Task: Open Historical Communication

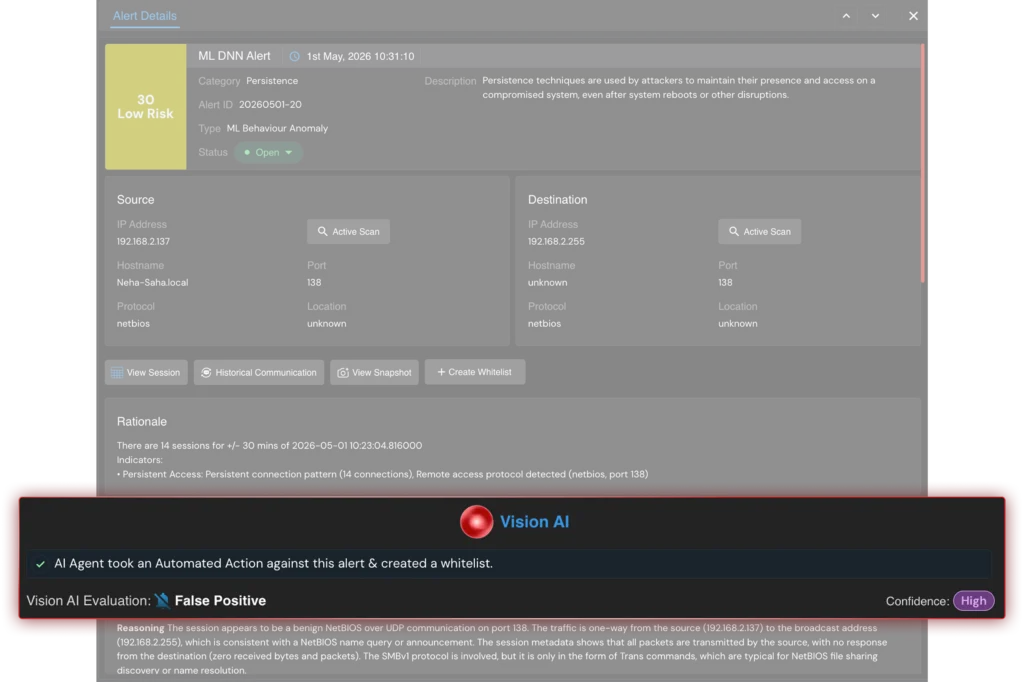Action: (x=259, y=372)
